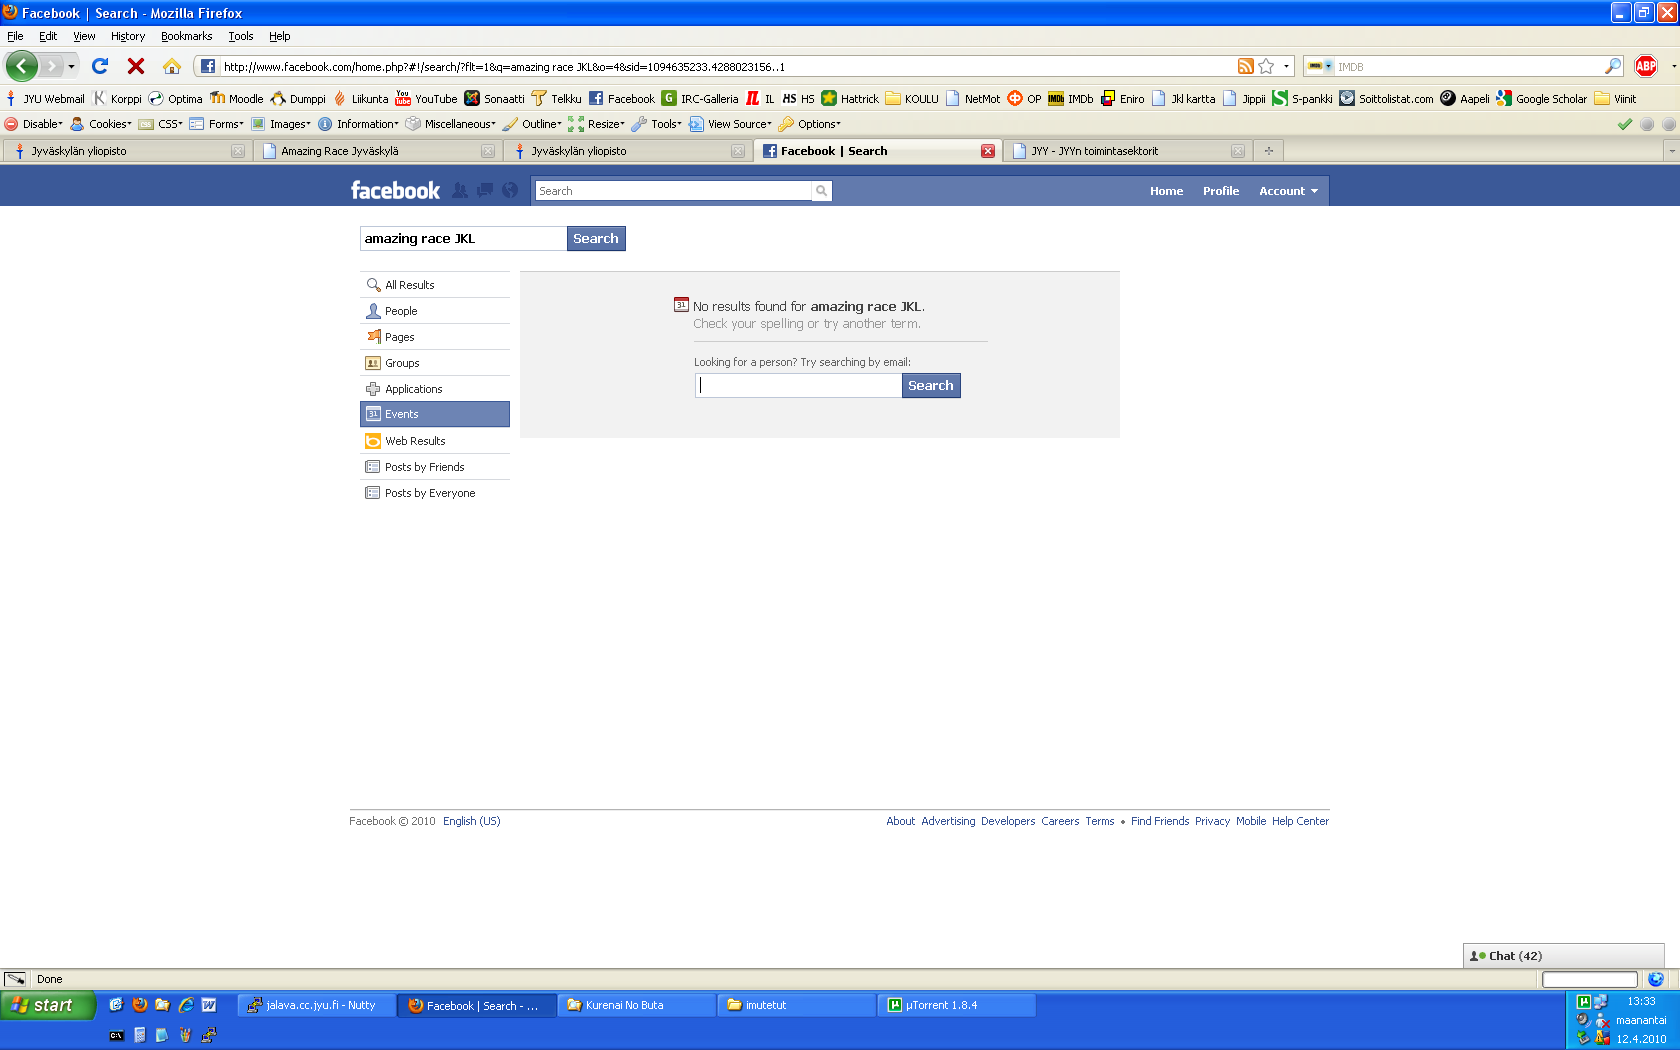Click the Windows start button

[x=47, y=1005]
